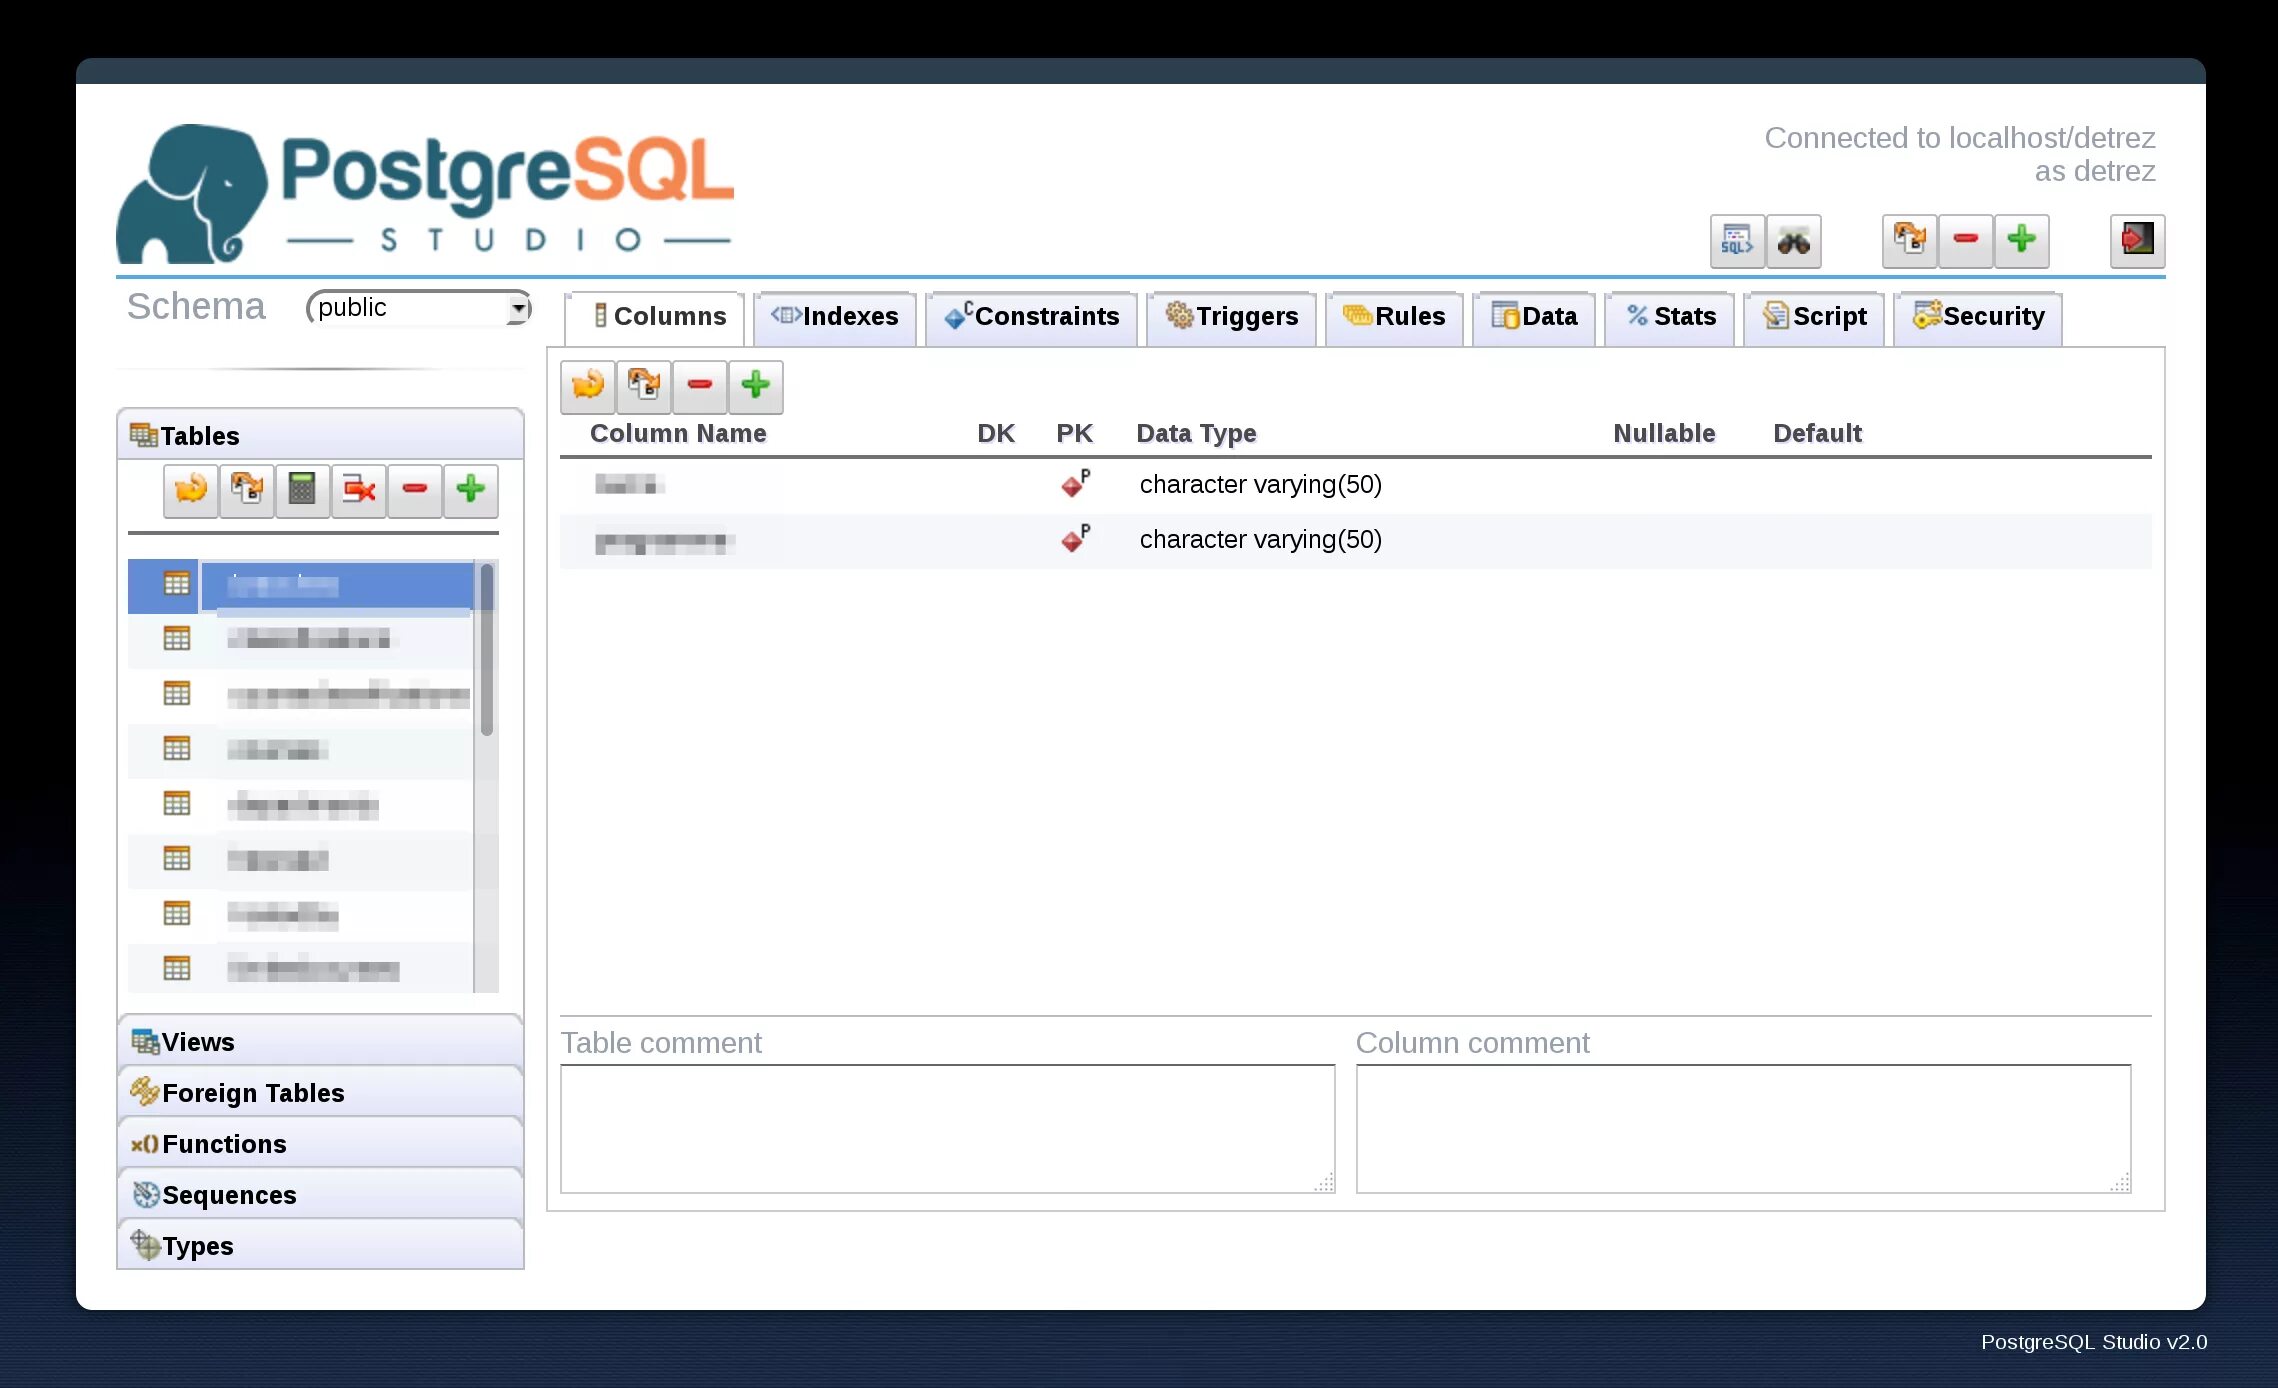Open the Triggers tab
This screenshot has height=1388, width=2278.
point(1228,317)
